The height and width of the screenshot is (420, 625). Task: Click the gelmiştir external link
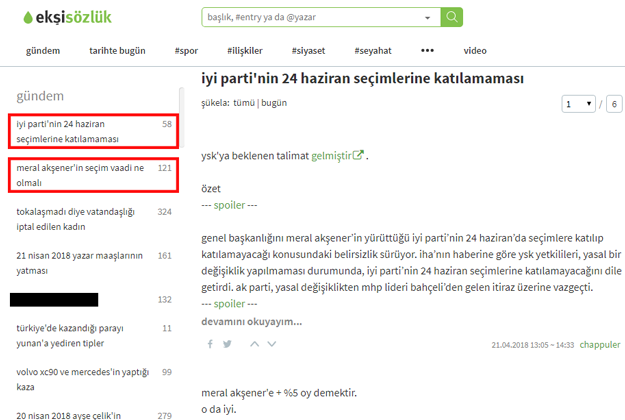point(338,156)
